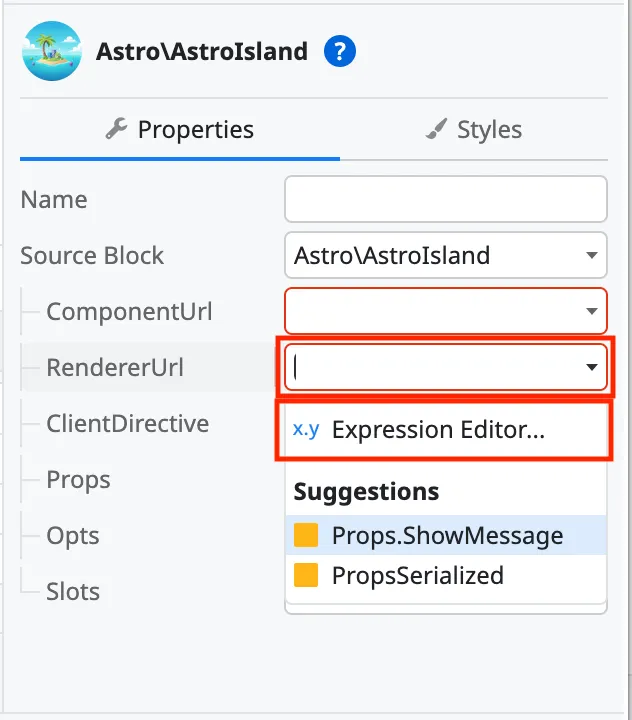
Task: Select the Slots property row
Action: [x=74, y=592]
